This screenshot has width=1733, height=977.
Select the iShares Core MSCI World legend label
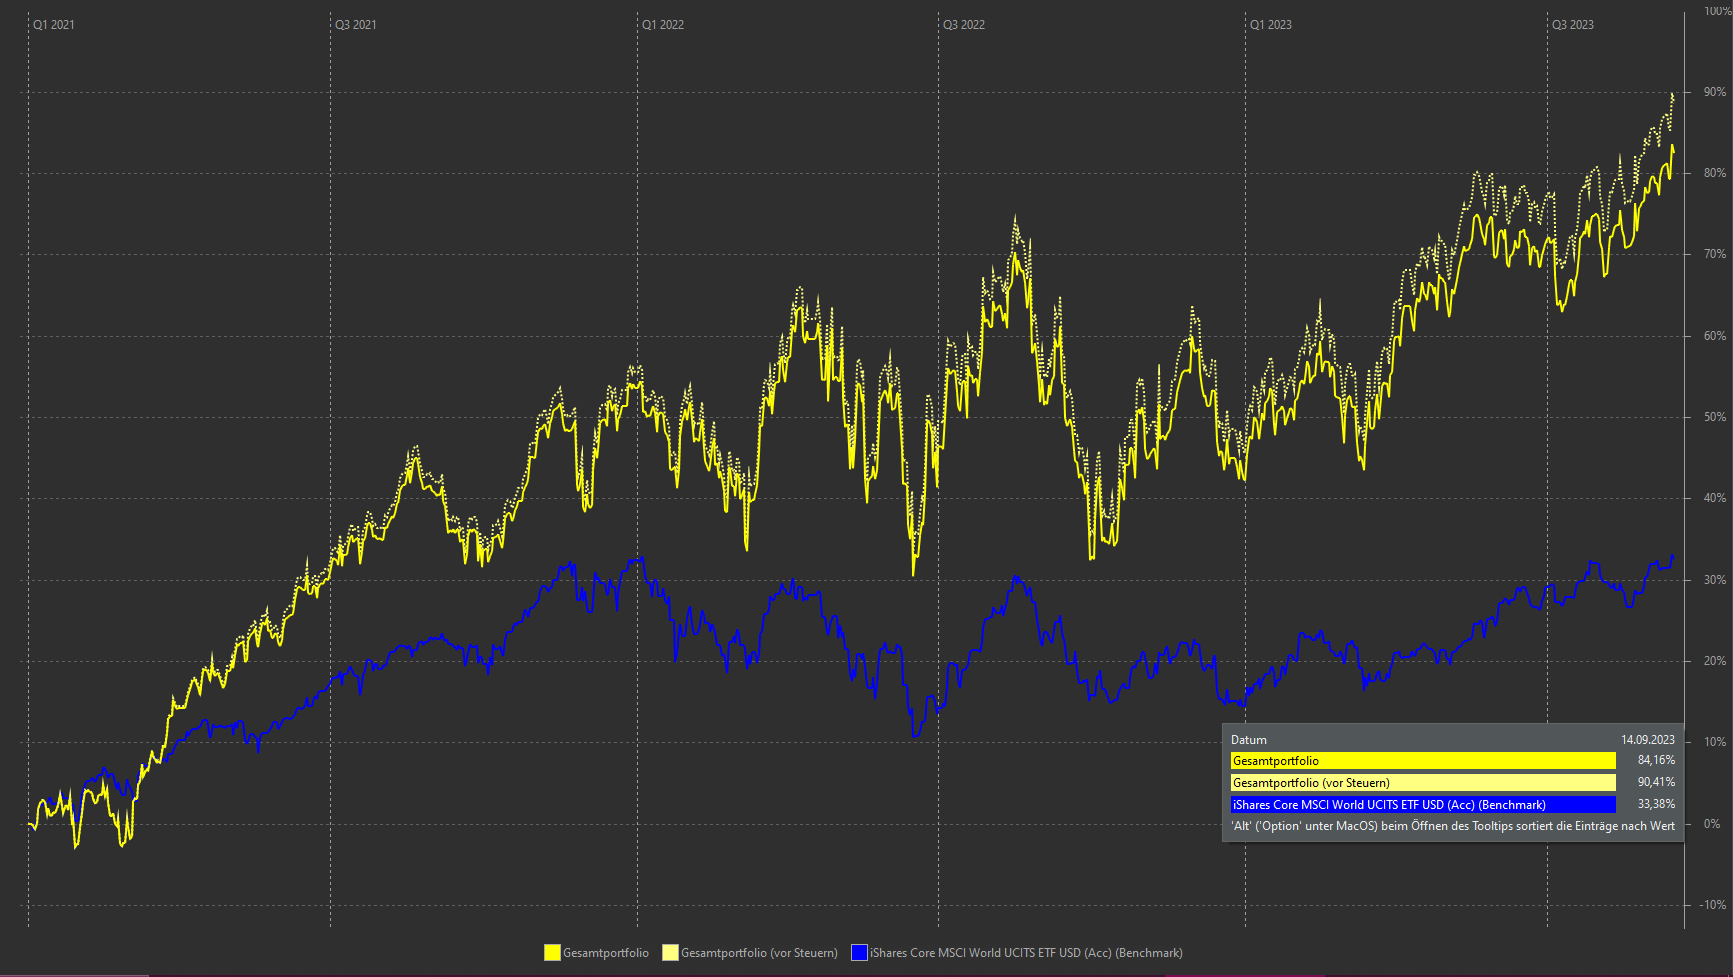pos(1026,953)
